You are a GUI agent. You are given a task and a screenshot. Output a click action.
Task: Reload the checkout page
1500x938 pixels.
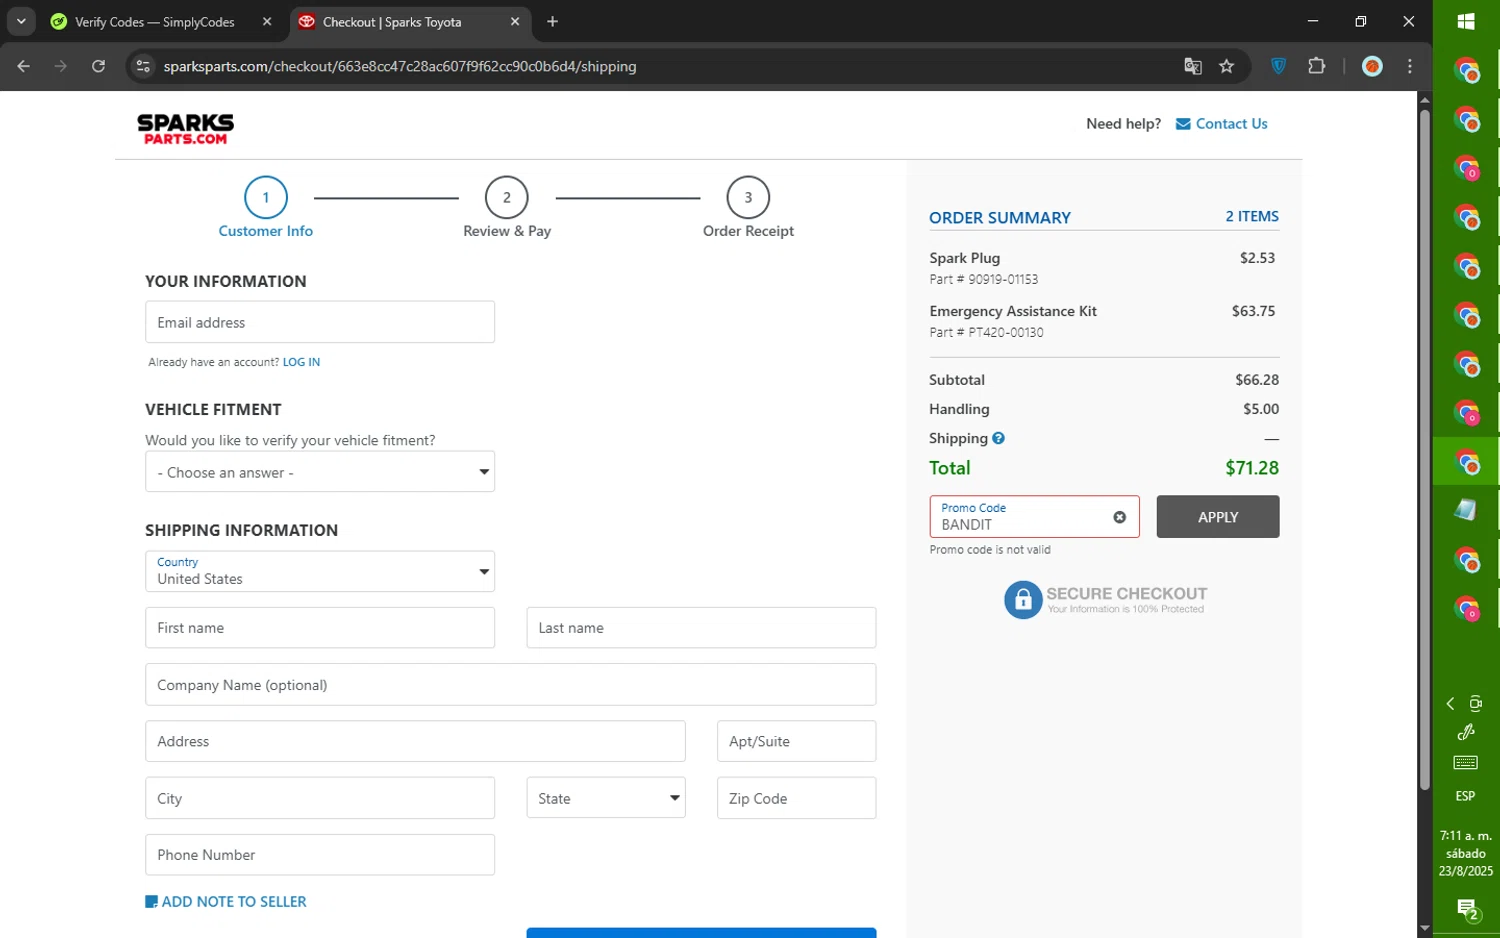point(98,66)
